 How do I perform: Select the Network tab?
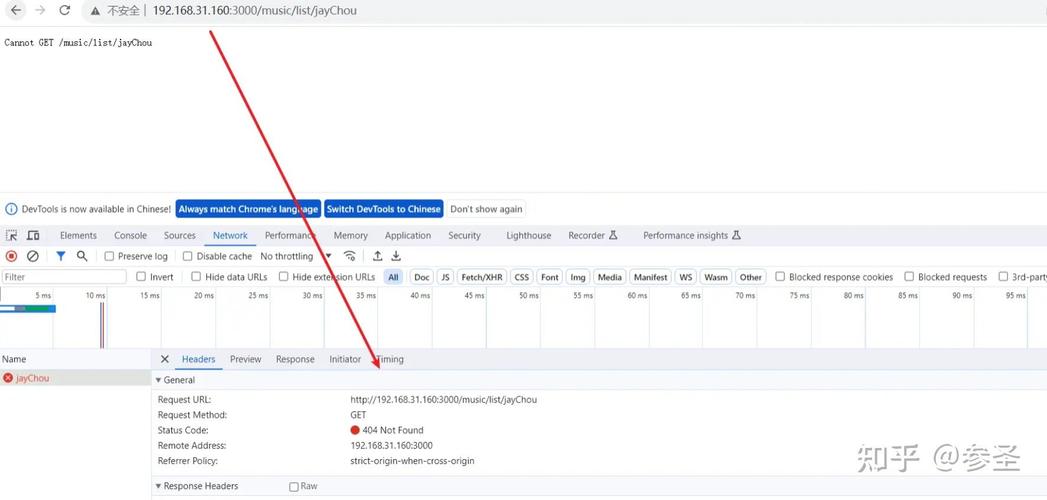[230, 236]
